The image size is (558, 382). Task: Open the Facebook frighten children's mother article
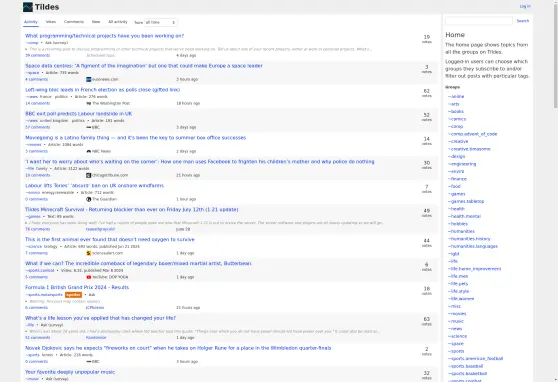point(200,162)
